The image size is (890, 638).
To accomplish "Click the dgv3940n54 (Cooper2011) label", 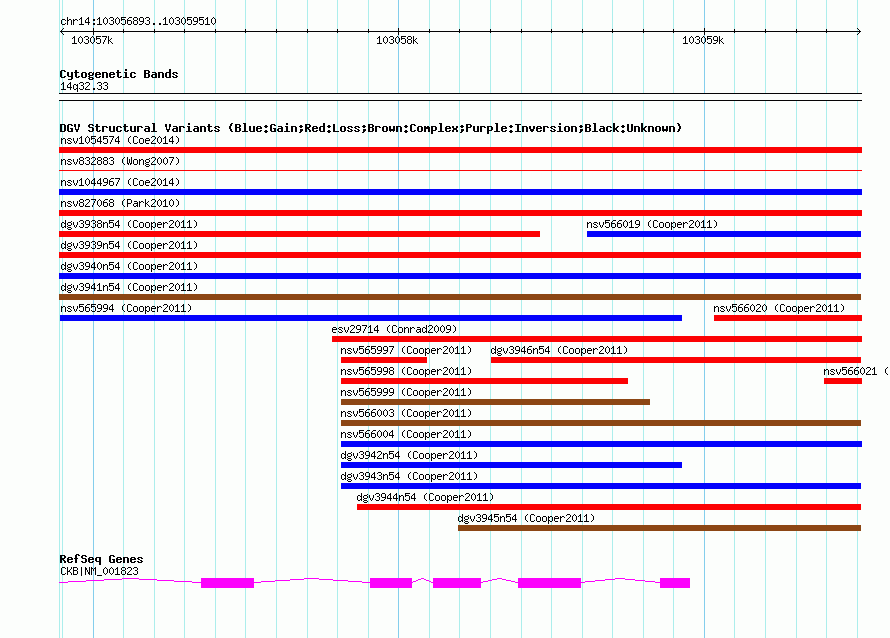I will click(129, 266).
